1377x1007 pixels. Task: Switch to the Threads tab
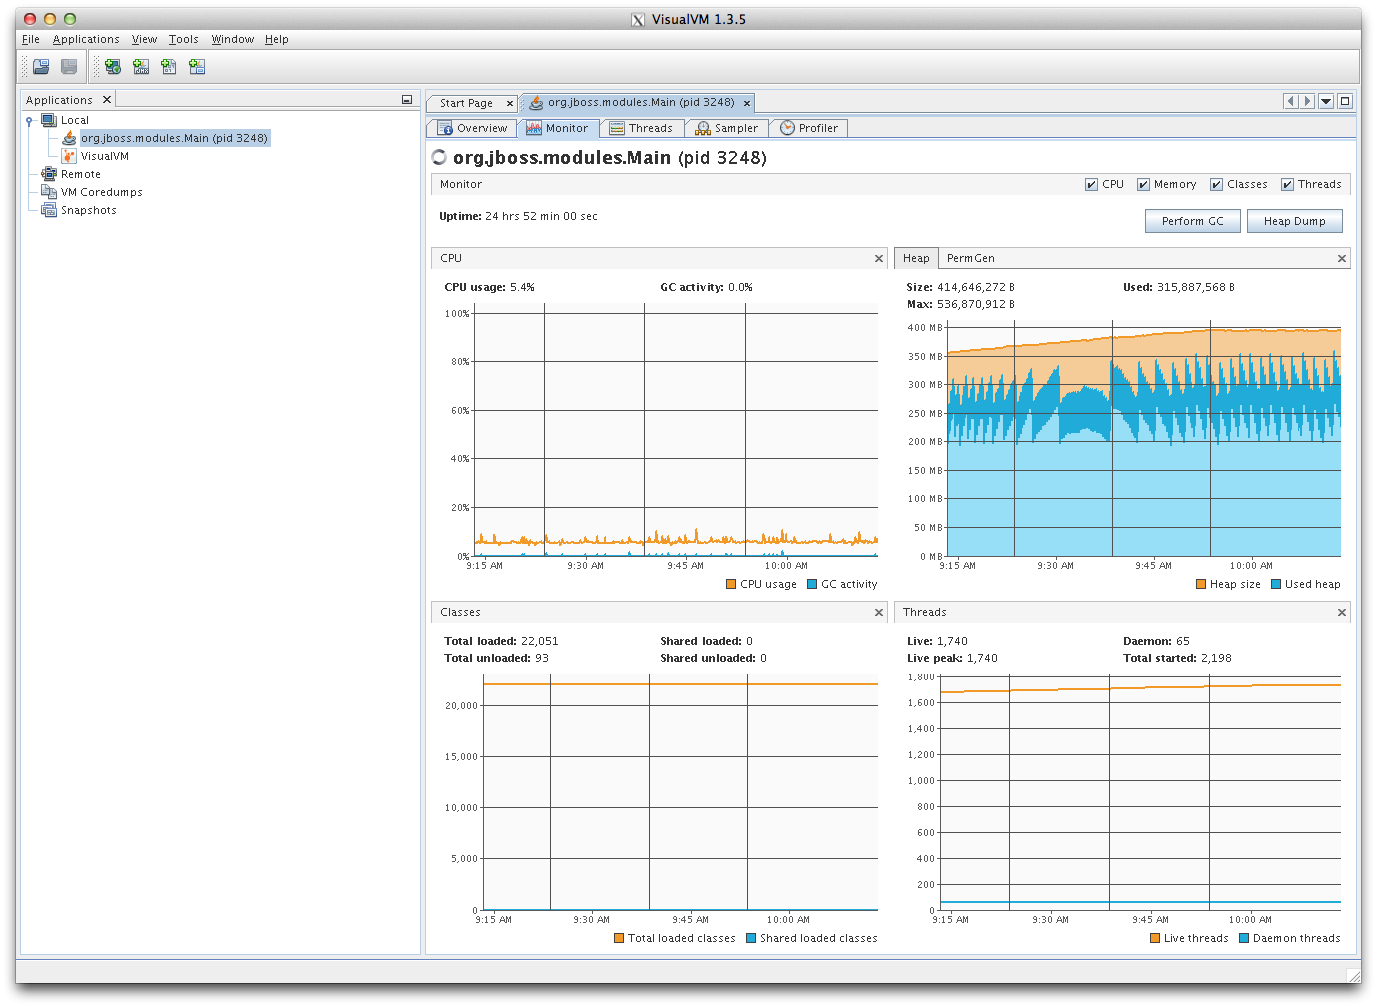point(641,128)
